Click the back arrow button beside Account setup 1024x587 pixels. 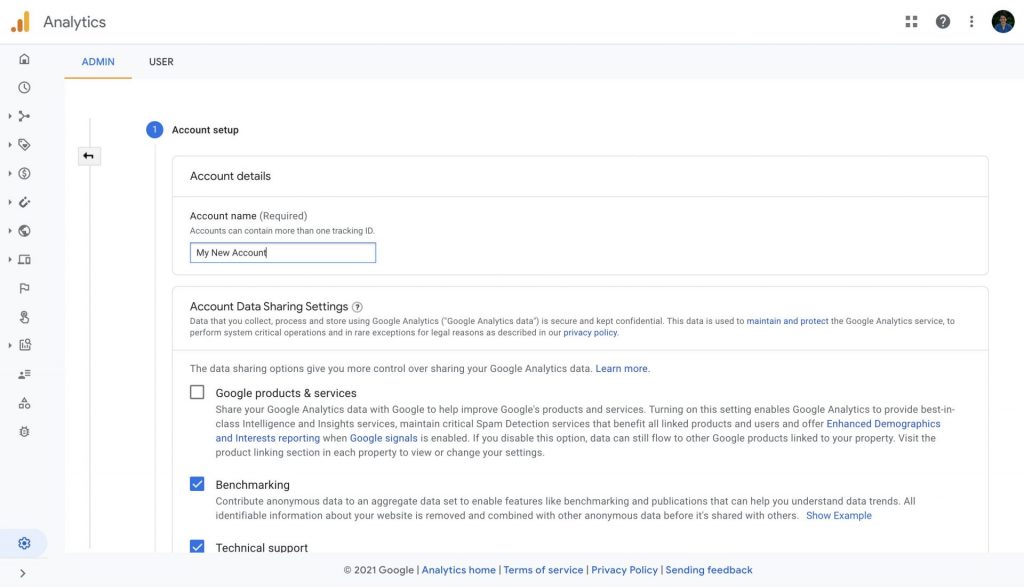tap(89, 156)
